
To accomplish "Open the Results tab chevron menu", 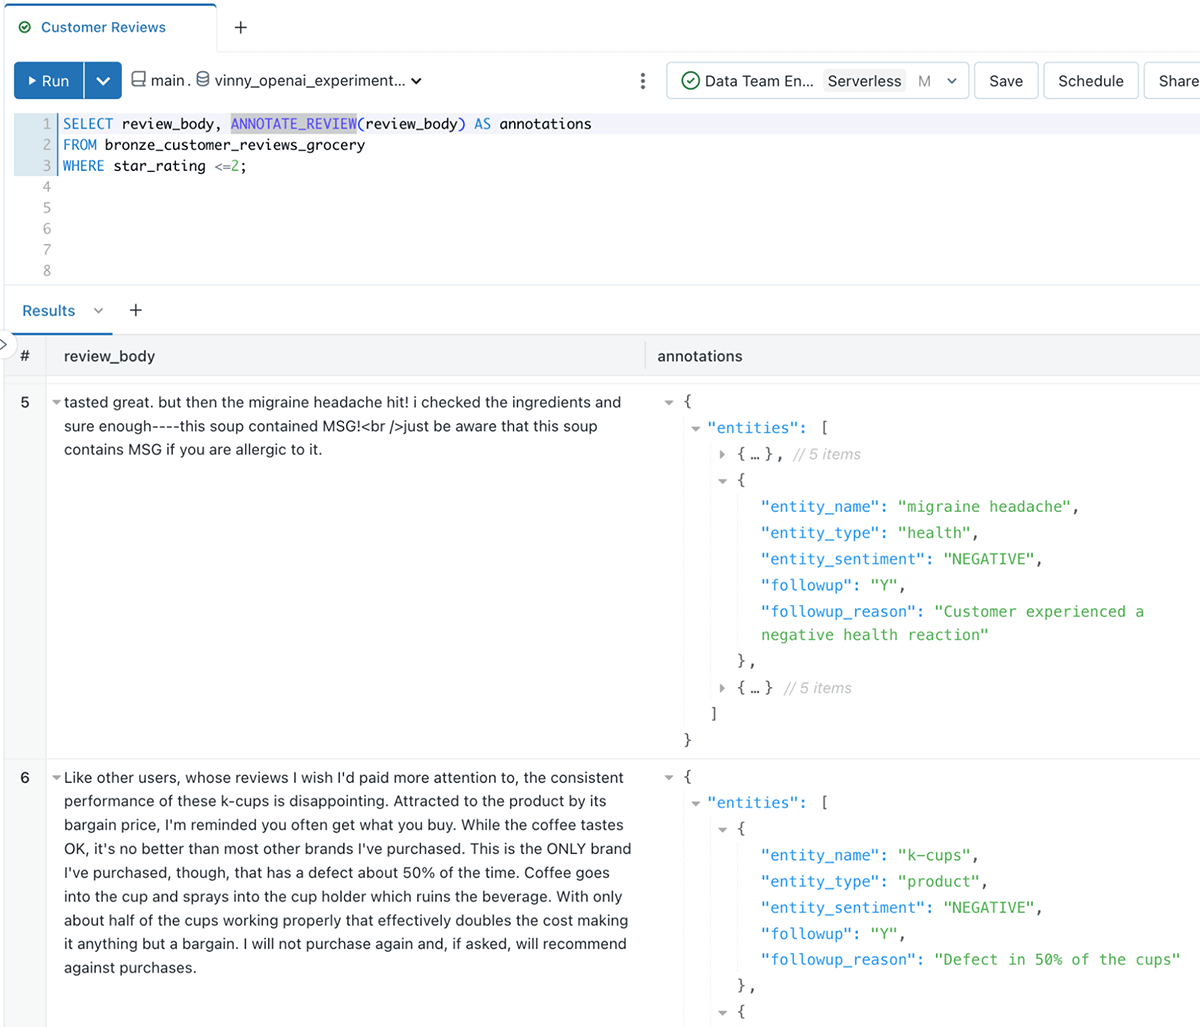I will pos(98,311).
